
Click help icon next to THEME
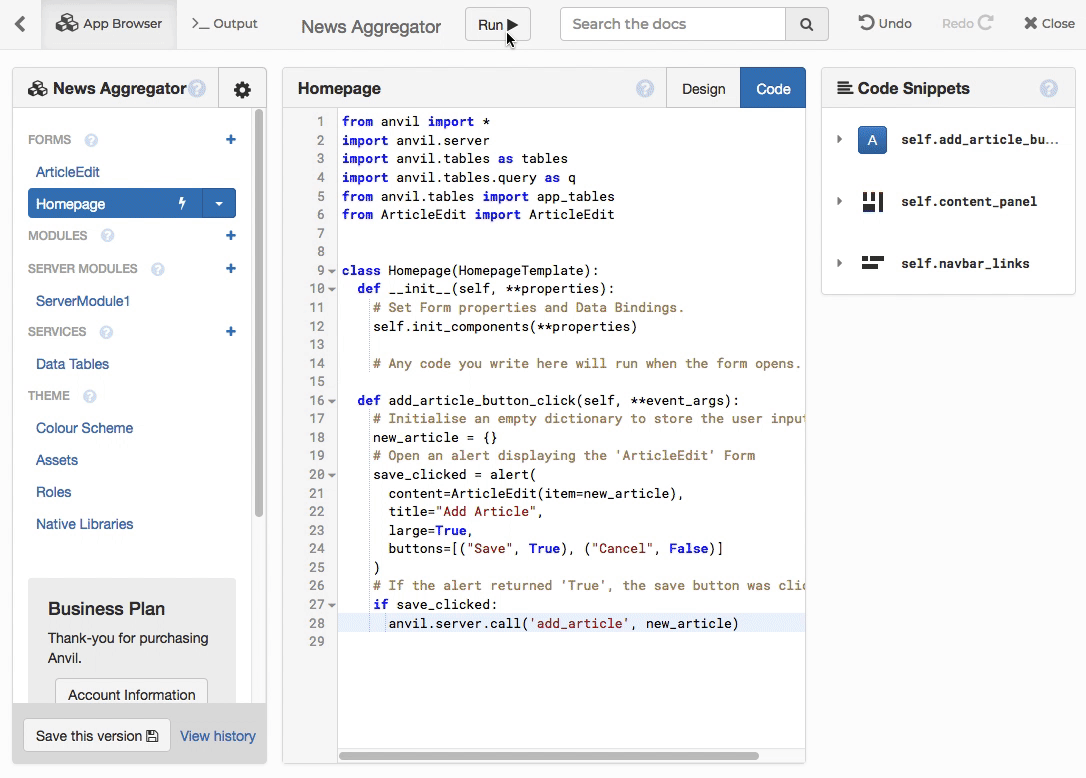click(89, 396)
